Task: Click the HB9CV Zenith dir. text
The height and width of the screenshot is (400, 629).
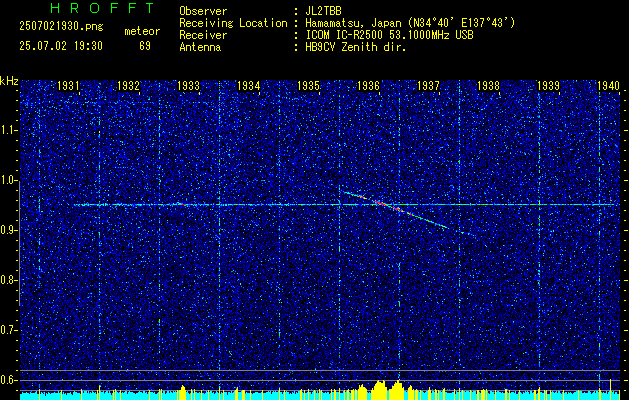Action: tap(356, 47)
